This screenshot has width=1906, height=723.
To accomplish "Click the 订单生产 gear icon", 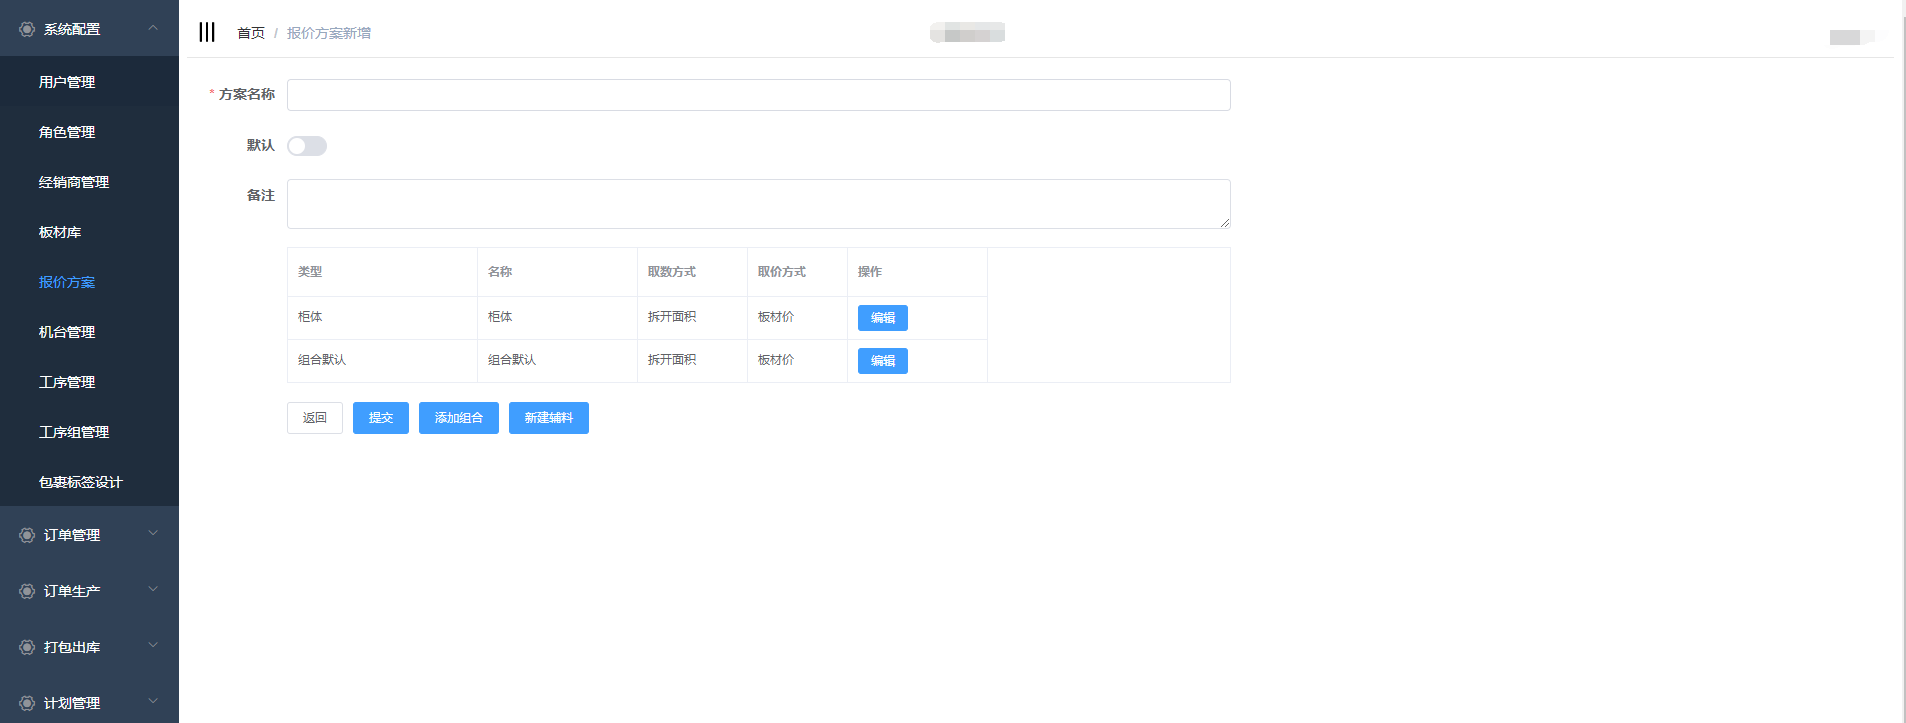I will [27, 591].
